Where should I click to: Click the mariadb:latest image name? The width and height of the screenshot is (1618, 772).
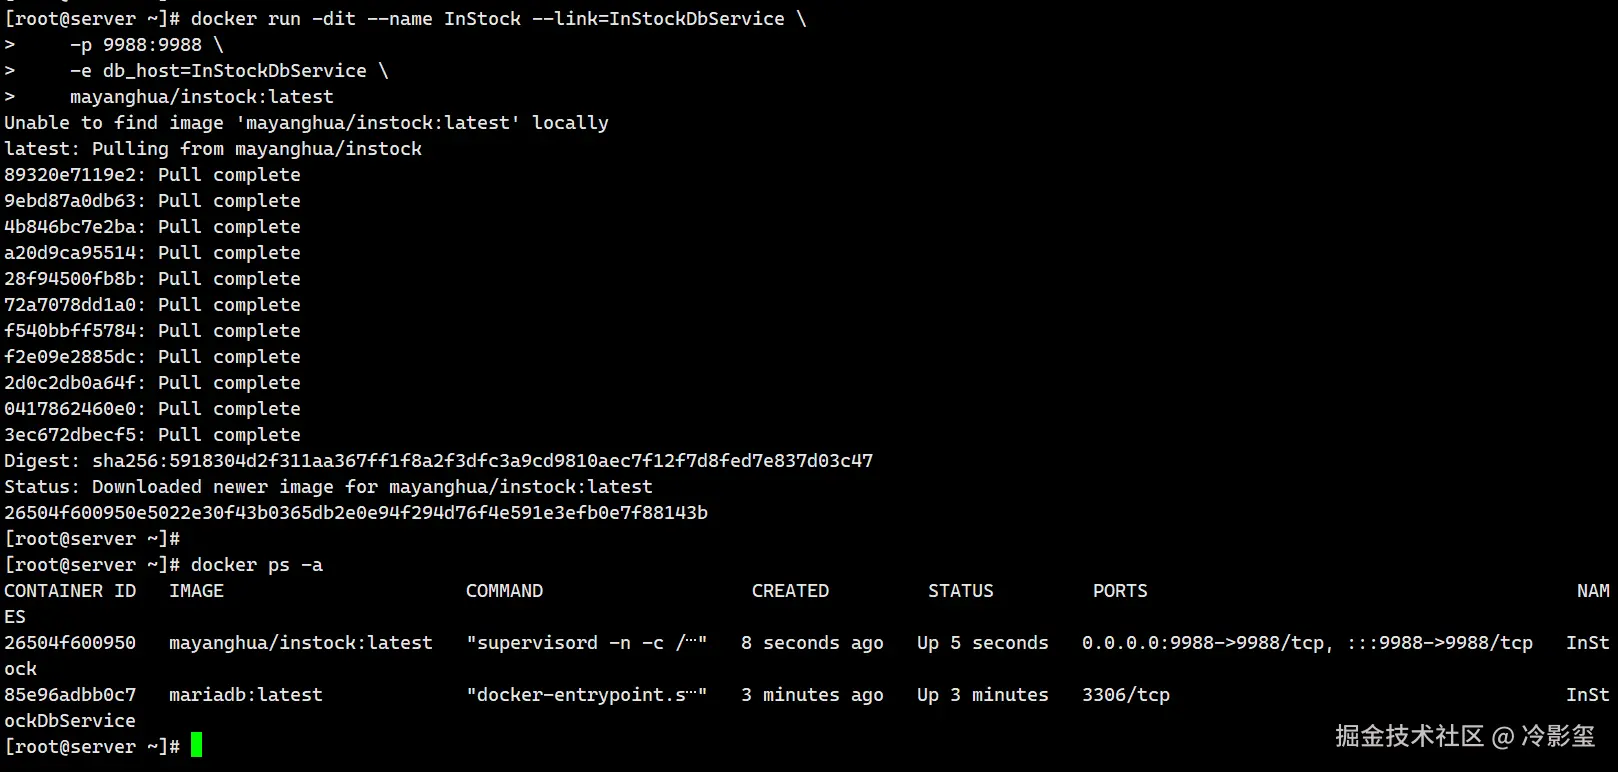click(246, 695)
